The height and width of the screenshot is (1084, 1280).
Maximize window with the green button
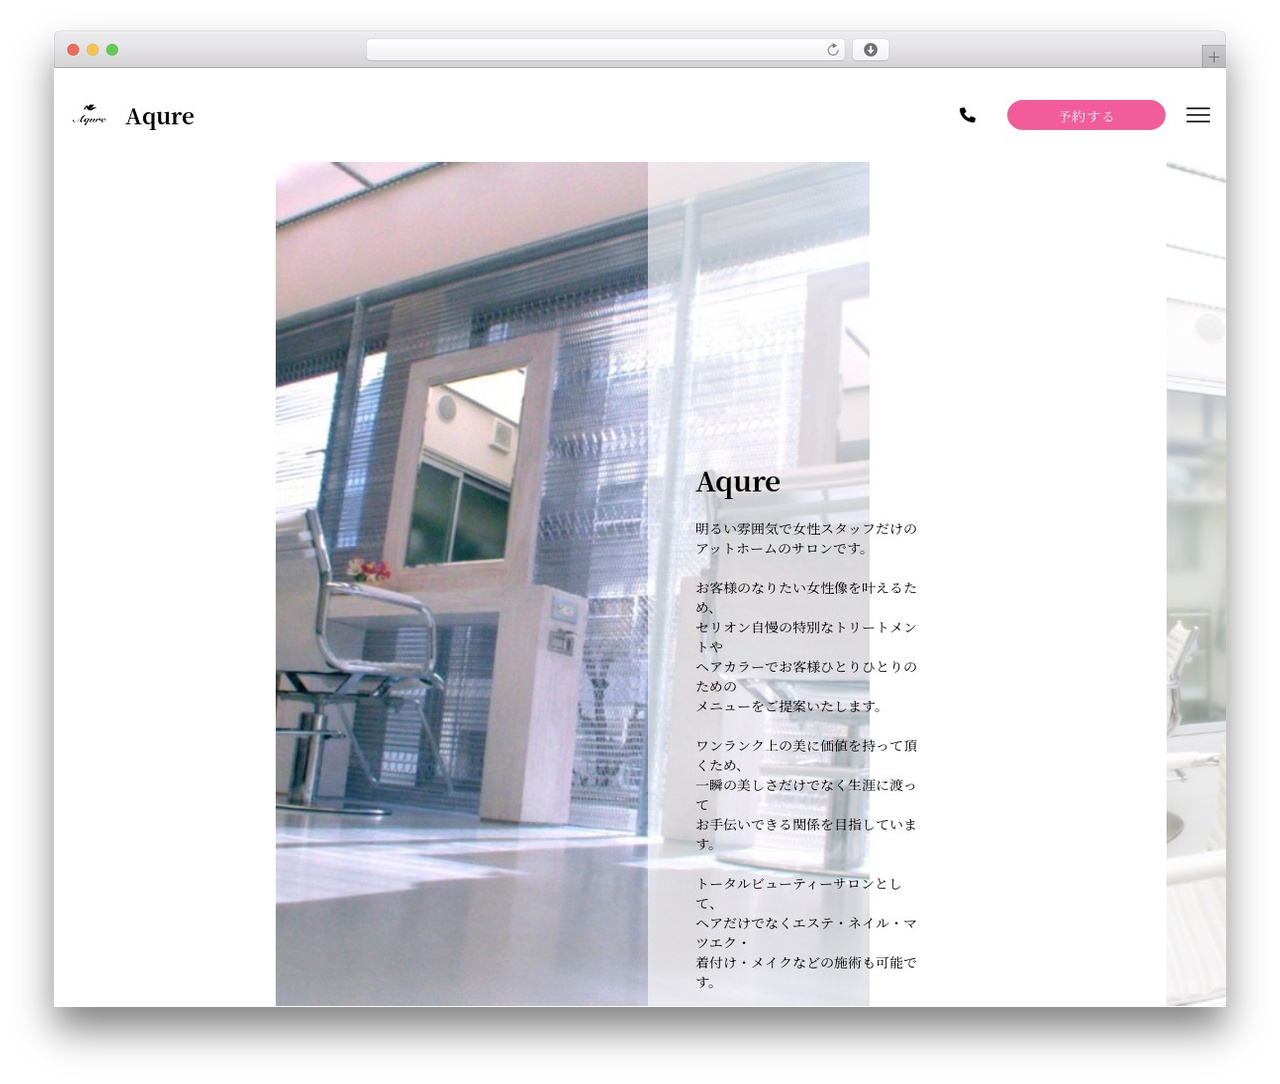point(112,50)
